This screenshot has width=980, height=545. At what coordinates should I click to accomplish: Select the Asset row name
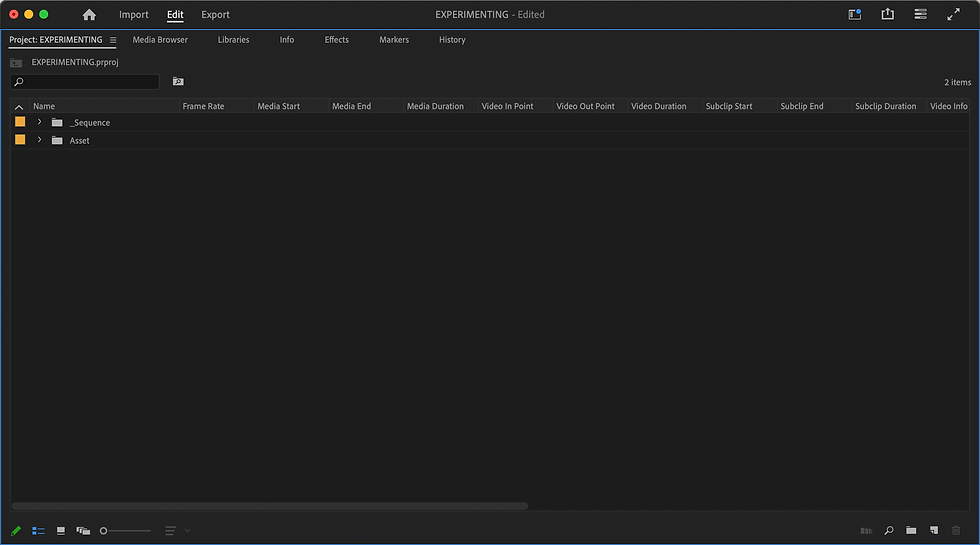[79, 141]
